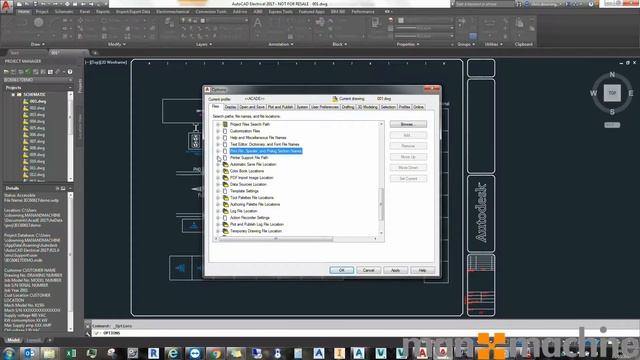
Task: Open the Modify panel dropdown
Action: tap(117, 44)
